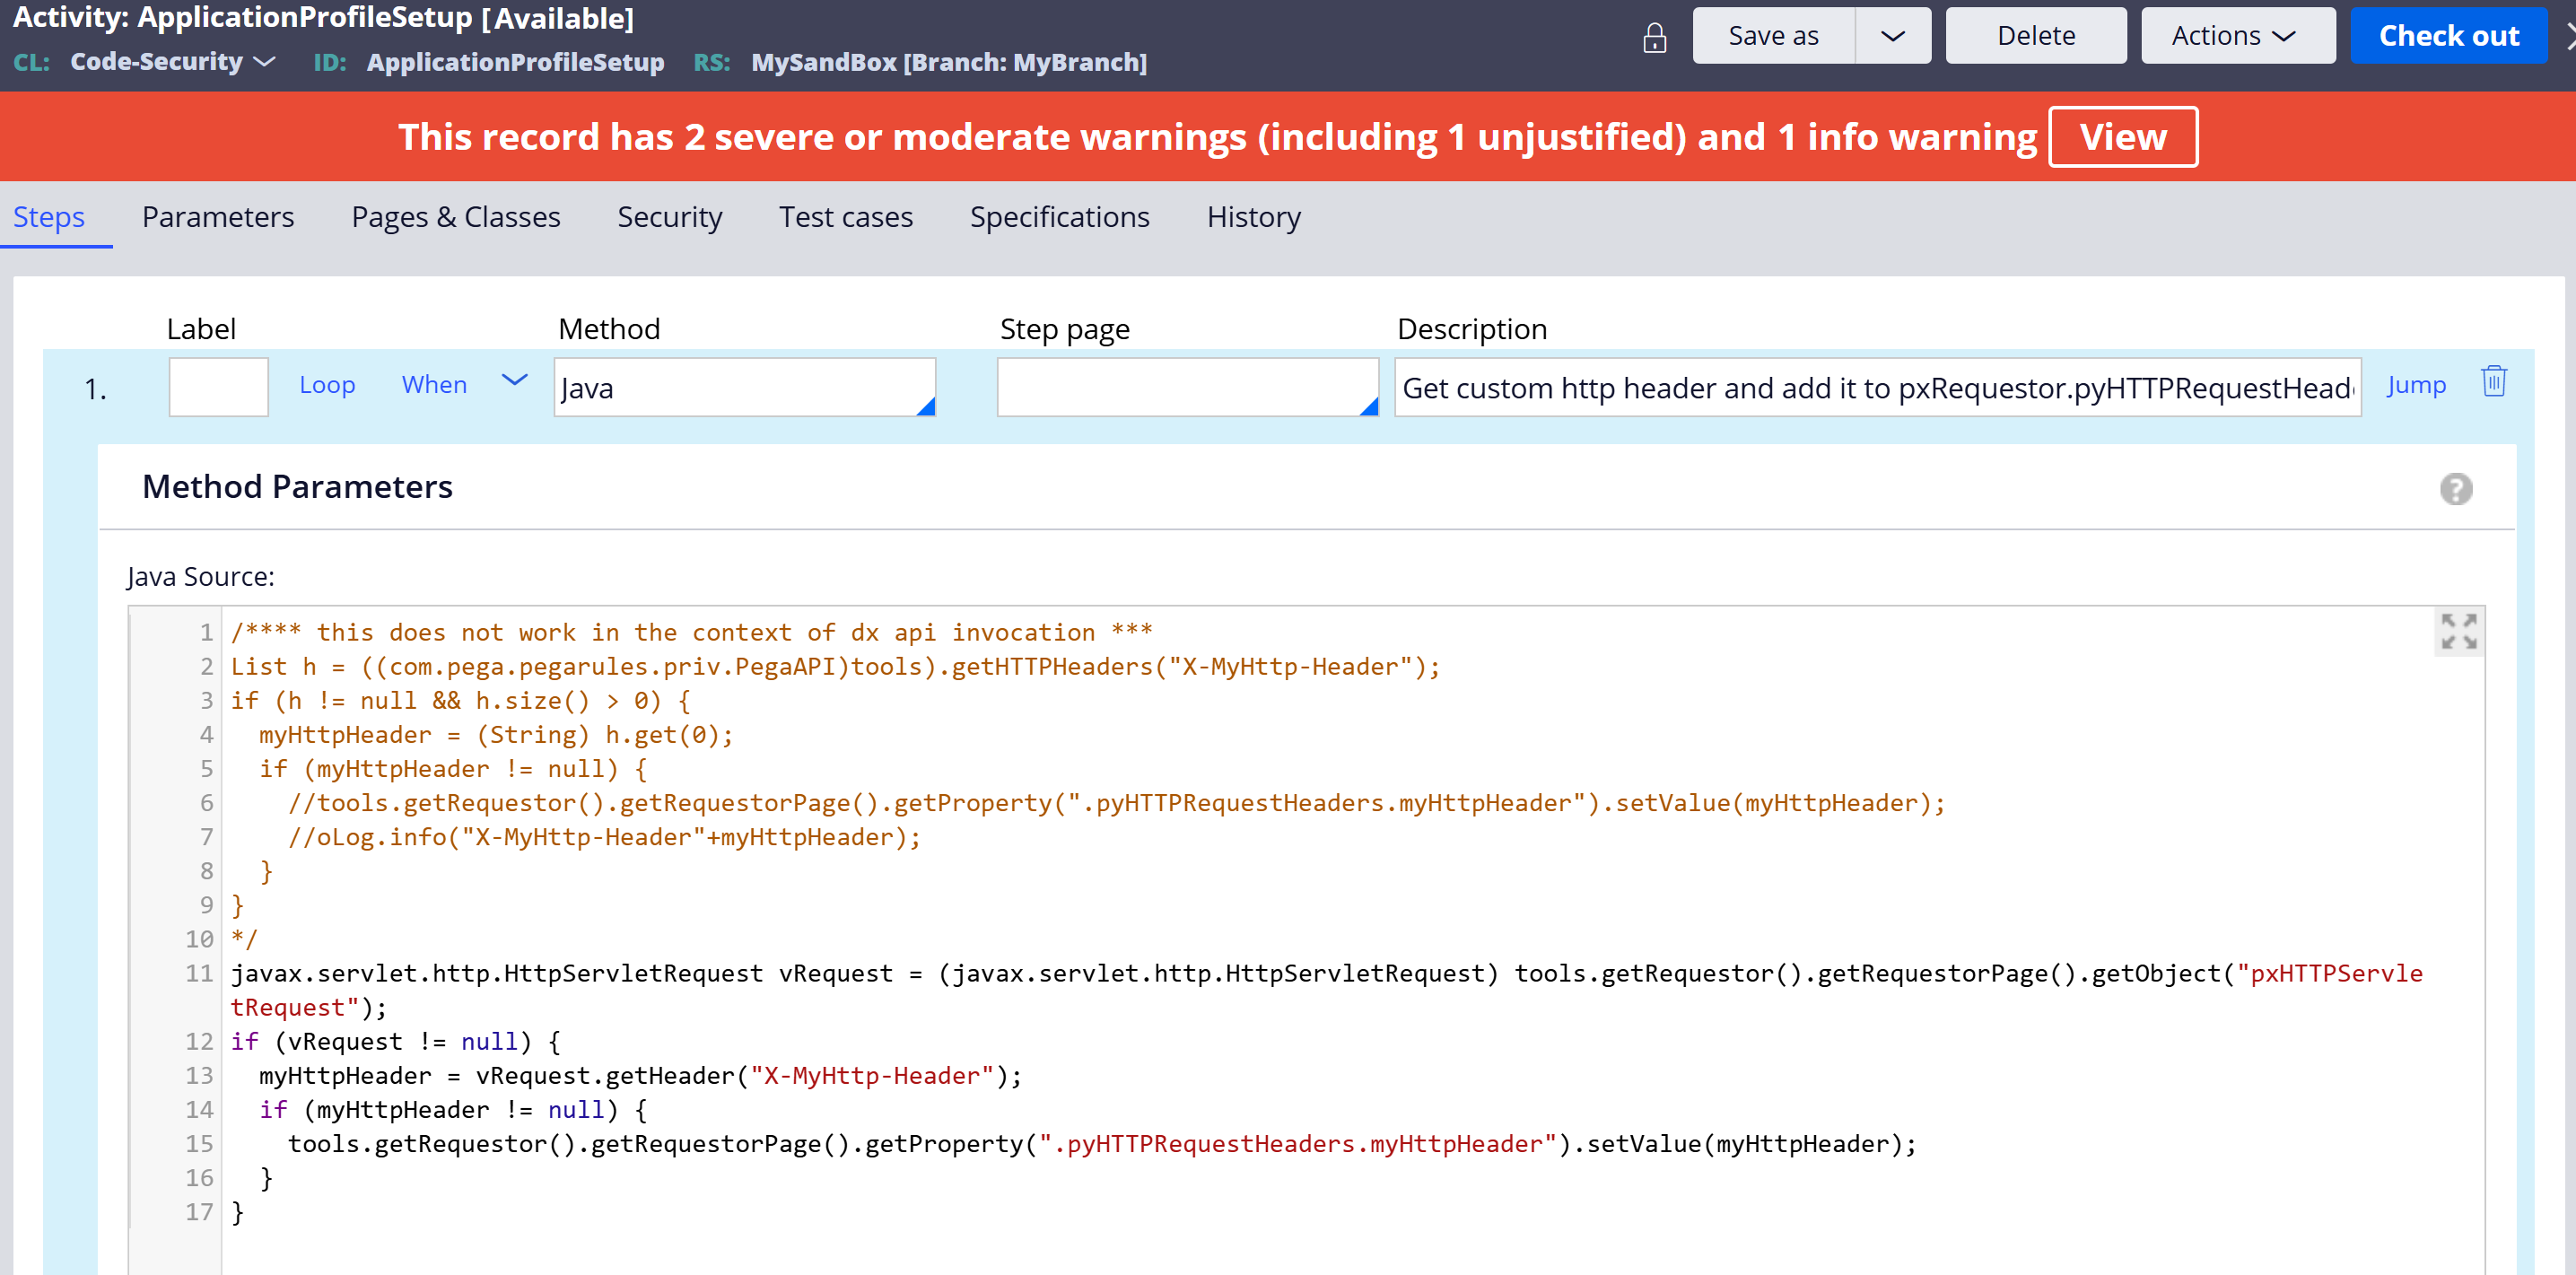This screenshot has height=1275, width=2576.
Task: Open the Security tab
Action: tap(670, 217)
